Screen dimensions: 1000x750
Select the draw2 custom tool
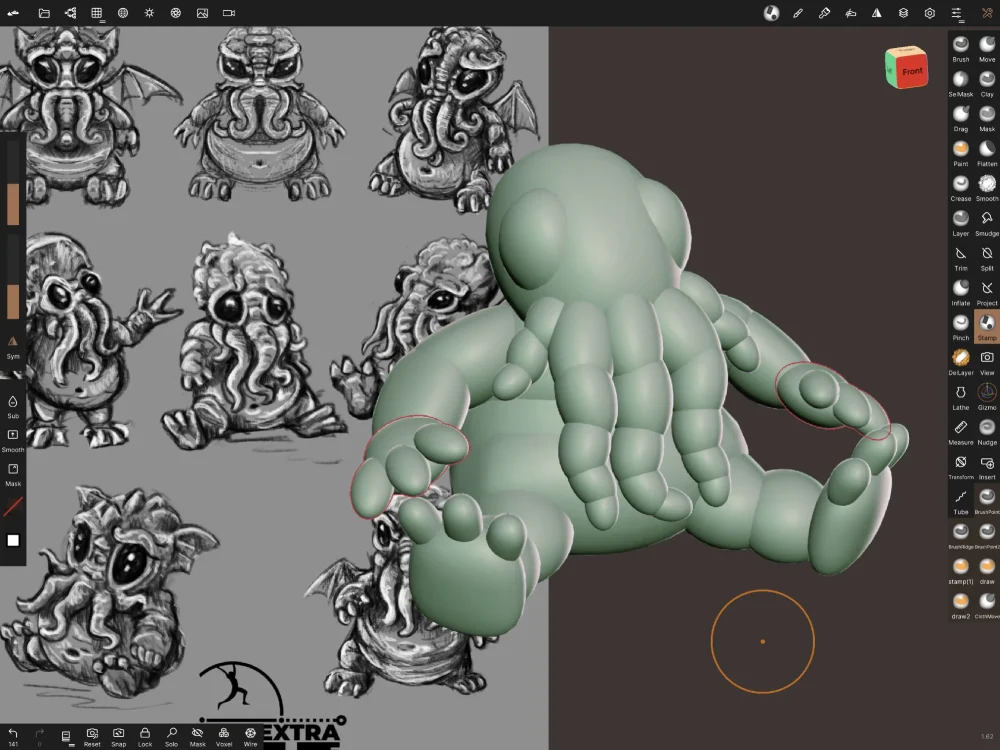(x=960, y=606)
